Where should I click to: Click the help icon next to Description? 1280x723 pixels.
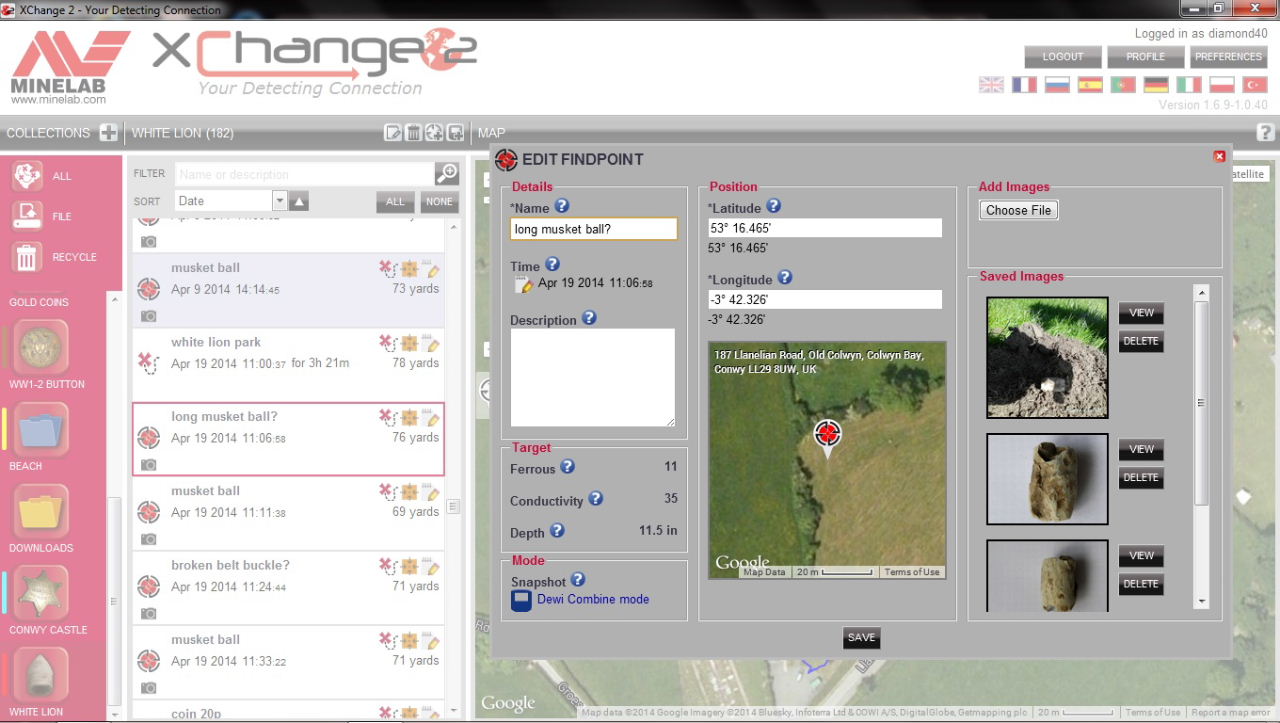(x=589, y=318)
